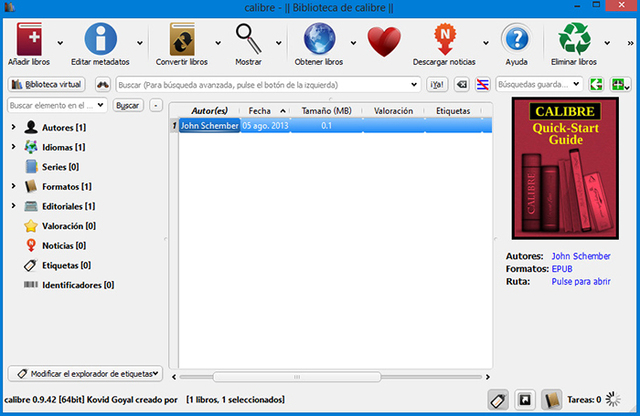Click scrollbar right arrow under book list
The image size is (640, 416).
click(487, 377)
